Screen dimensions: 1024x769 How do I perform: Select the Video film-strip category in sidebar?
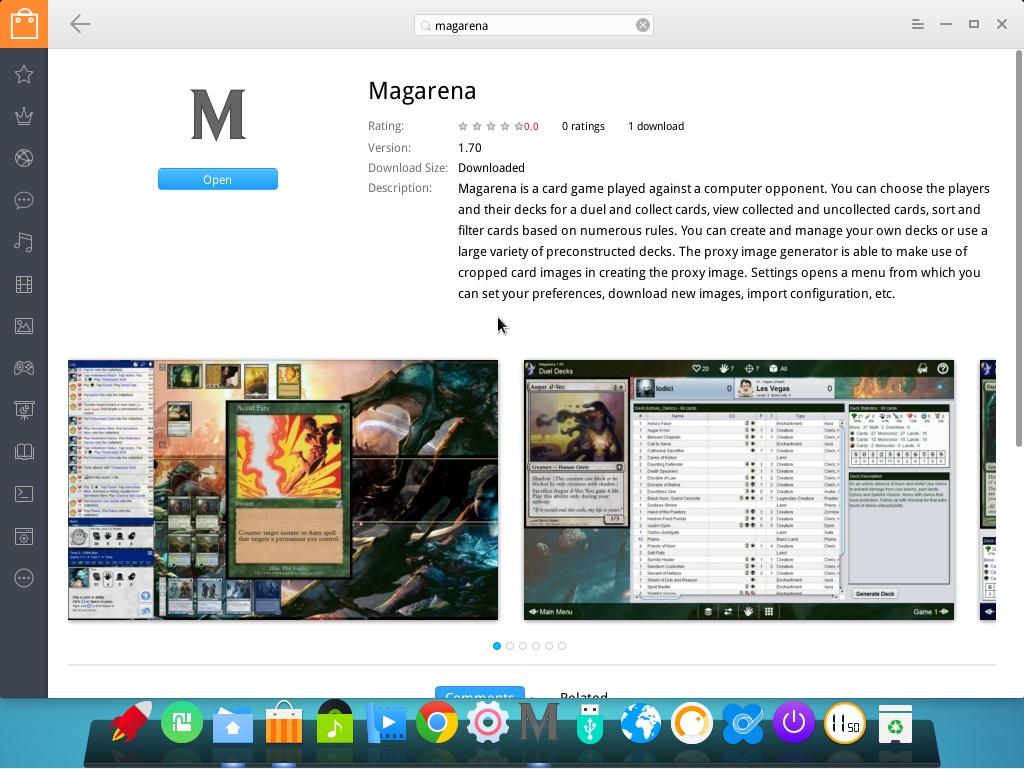[24, 284]
